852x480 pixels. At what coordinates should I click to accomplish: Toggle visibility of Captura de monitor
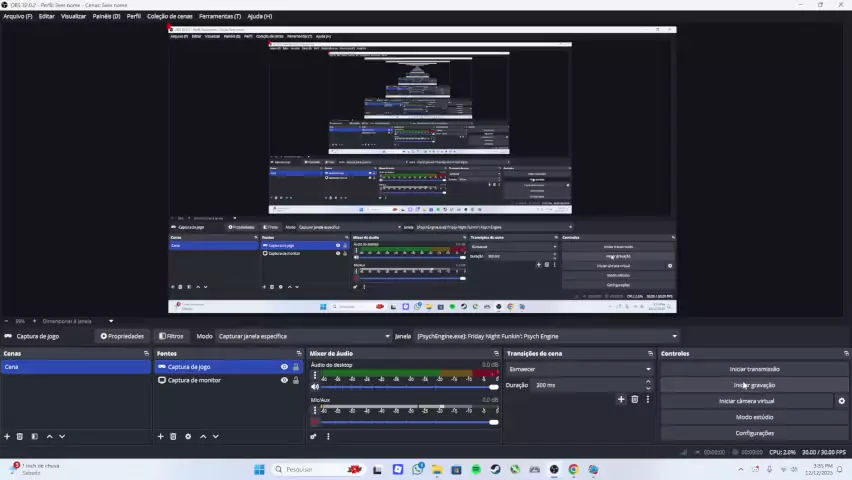[284, 380]
